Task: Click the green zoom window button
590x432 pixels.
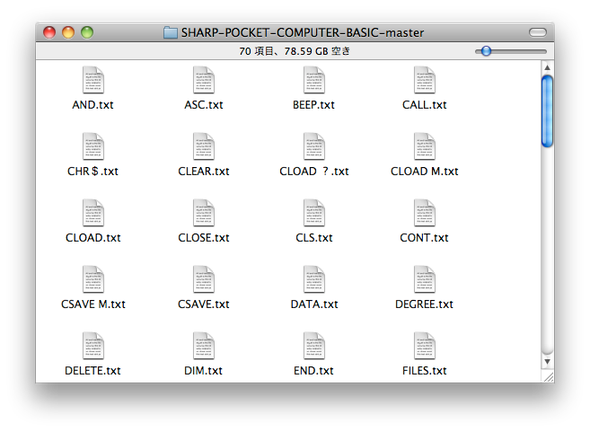Action: click(x=87, y=33)
